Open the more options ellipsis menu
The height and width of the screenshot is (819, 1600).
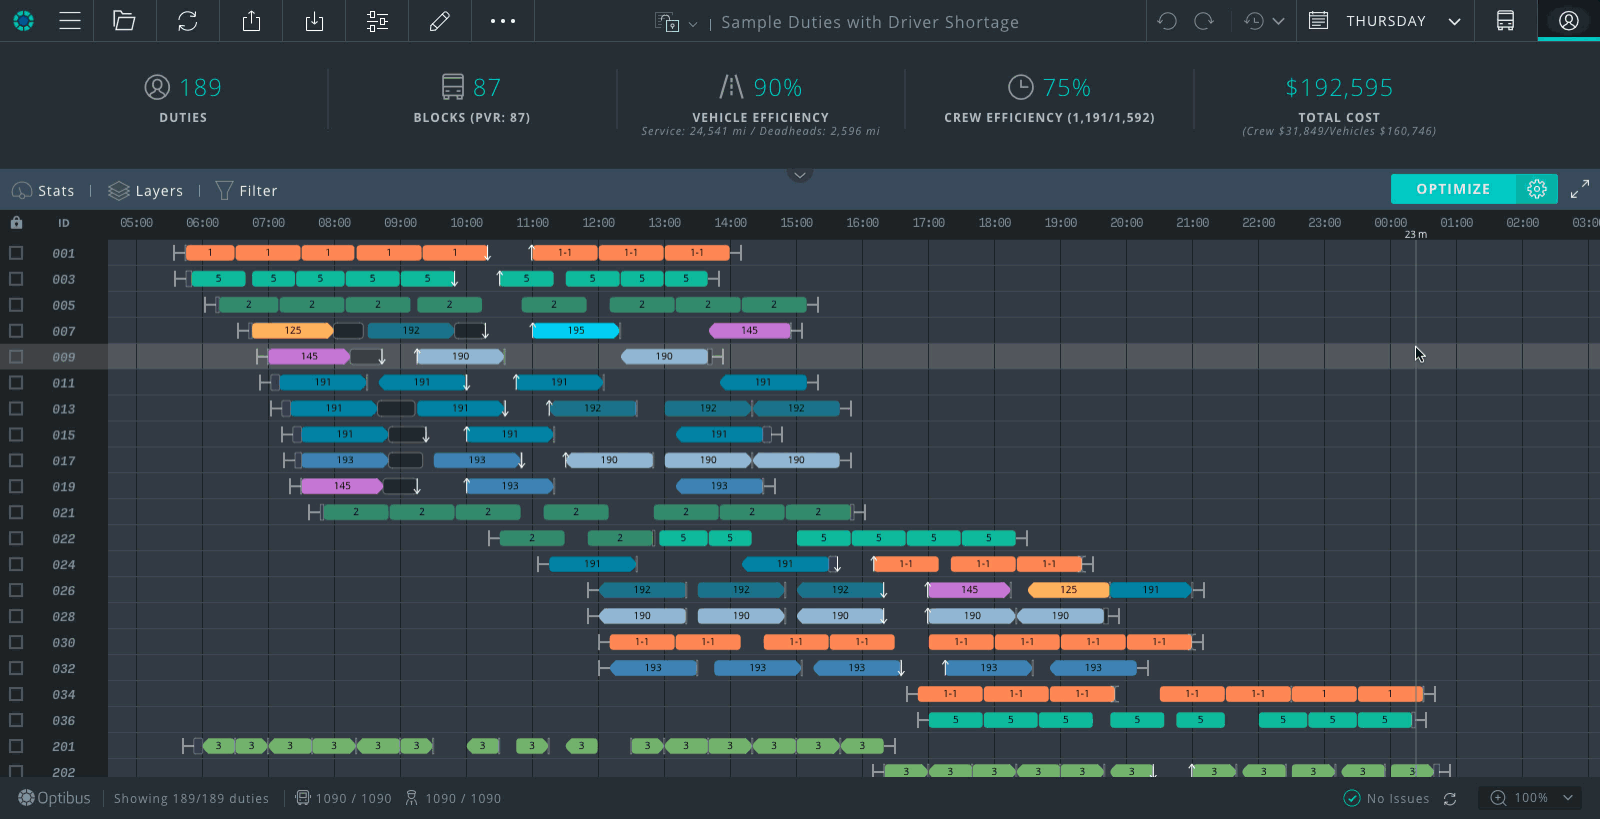[503, 21]
